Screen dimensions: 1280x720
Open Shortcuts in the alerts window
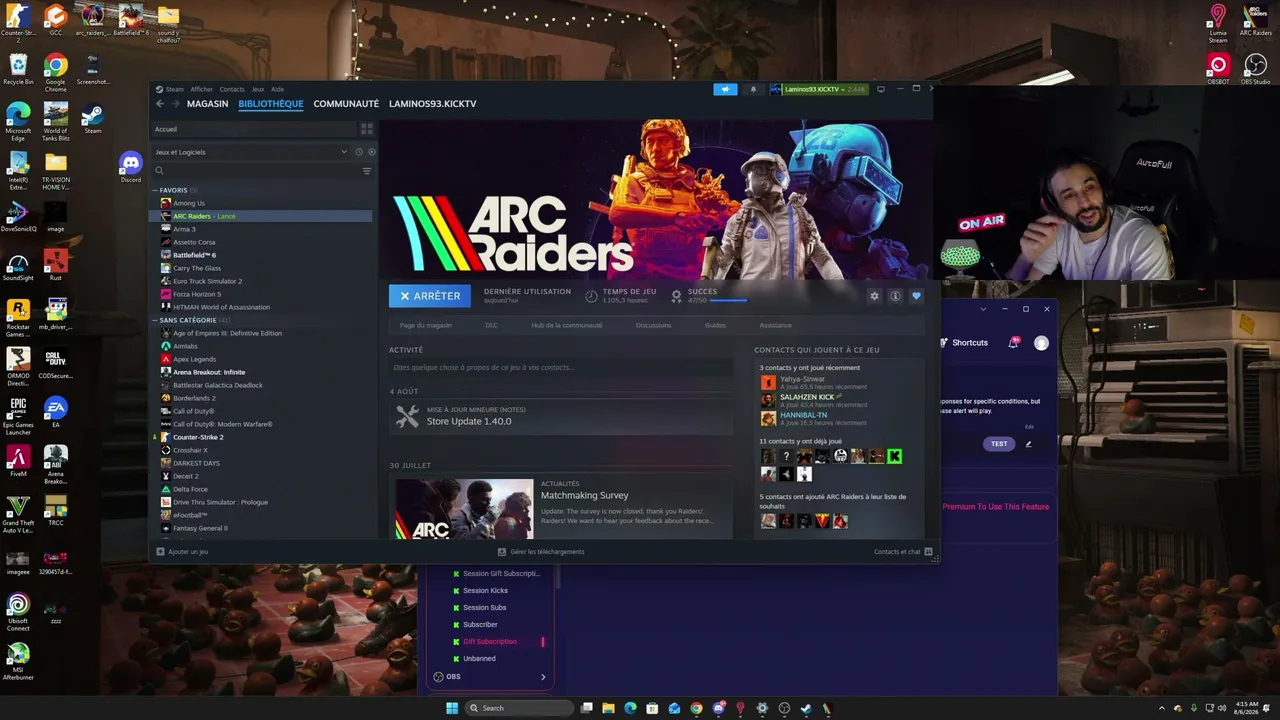[x=964, y=343]
